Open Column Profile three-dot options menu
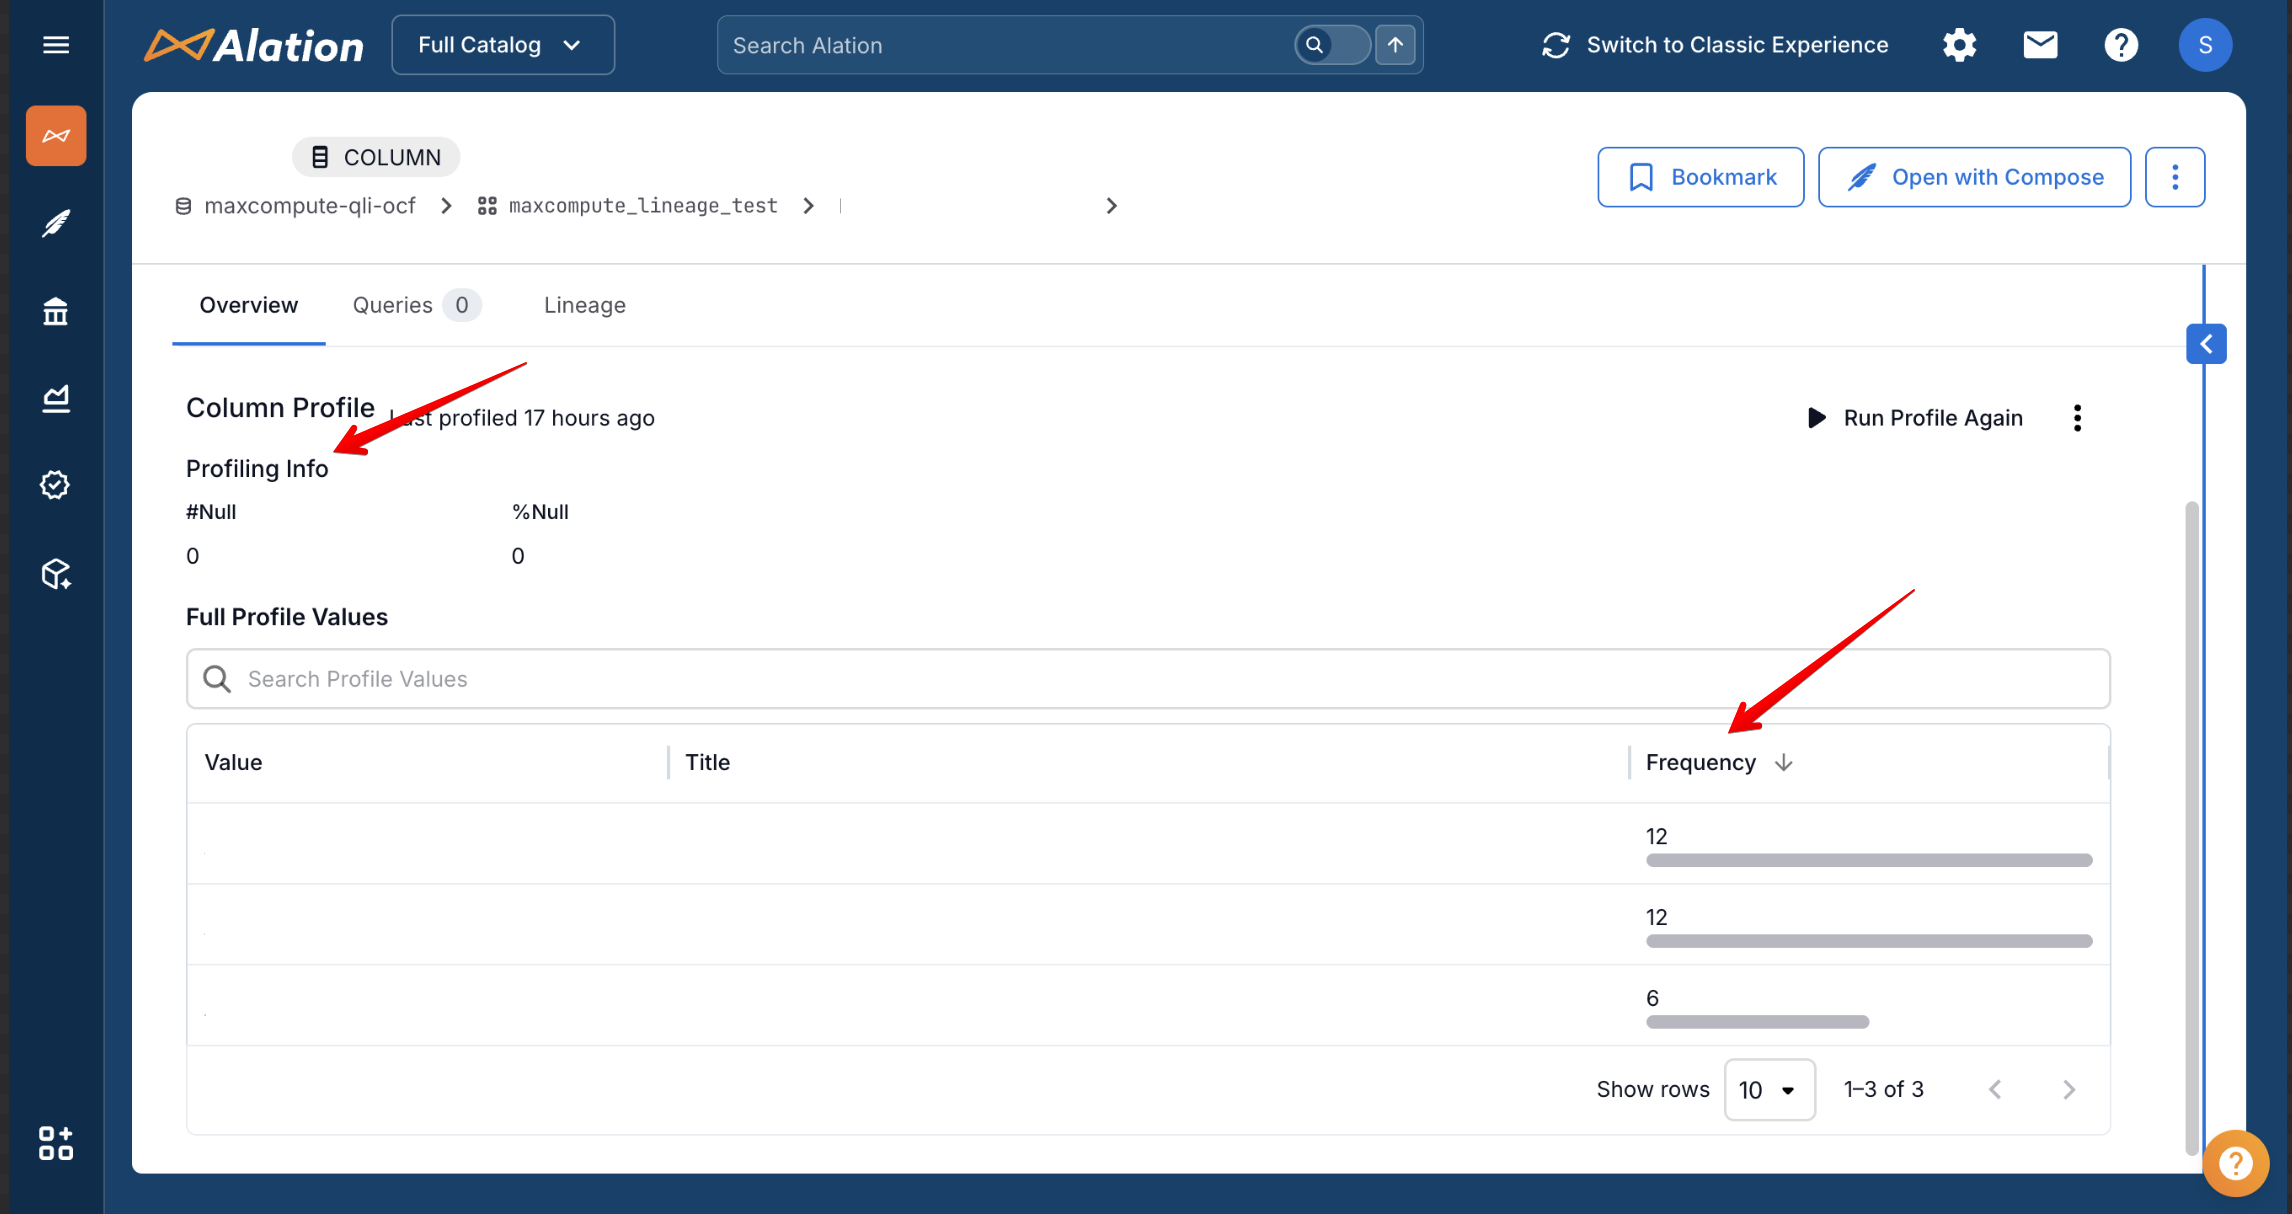 point(2077,418)
